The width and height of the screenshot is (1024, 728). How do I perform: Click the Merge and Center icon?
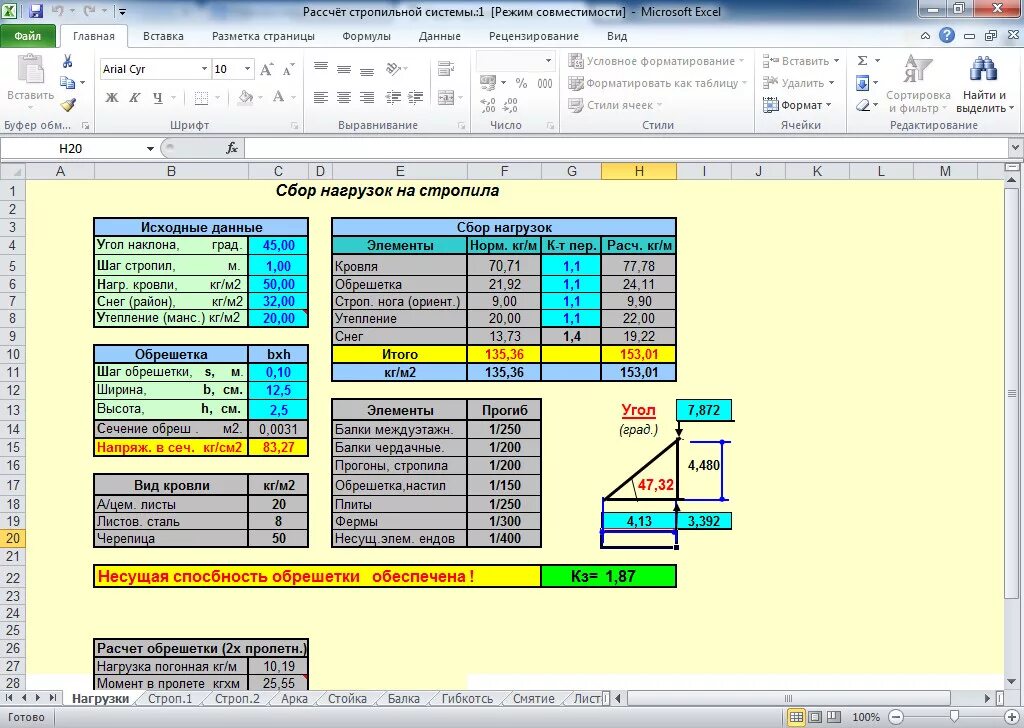point(447,98)
